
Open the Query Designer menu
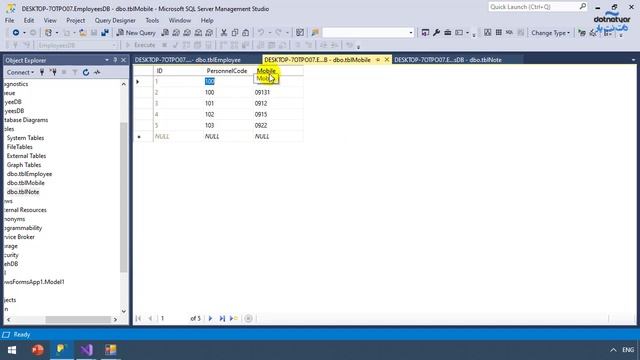[x=115, y=20]
